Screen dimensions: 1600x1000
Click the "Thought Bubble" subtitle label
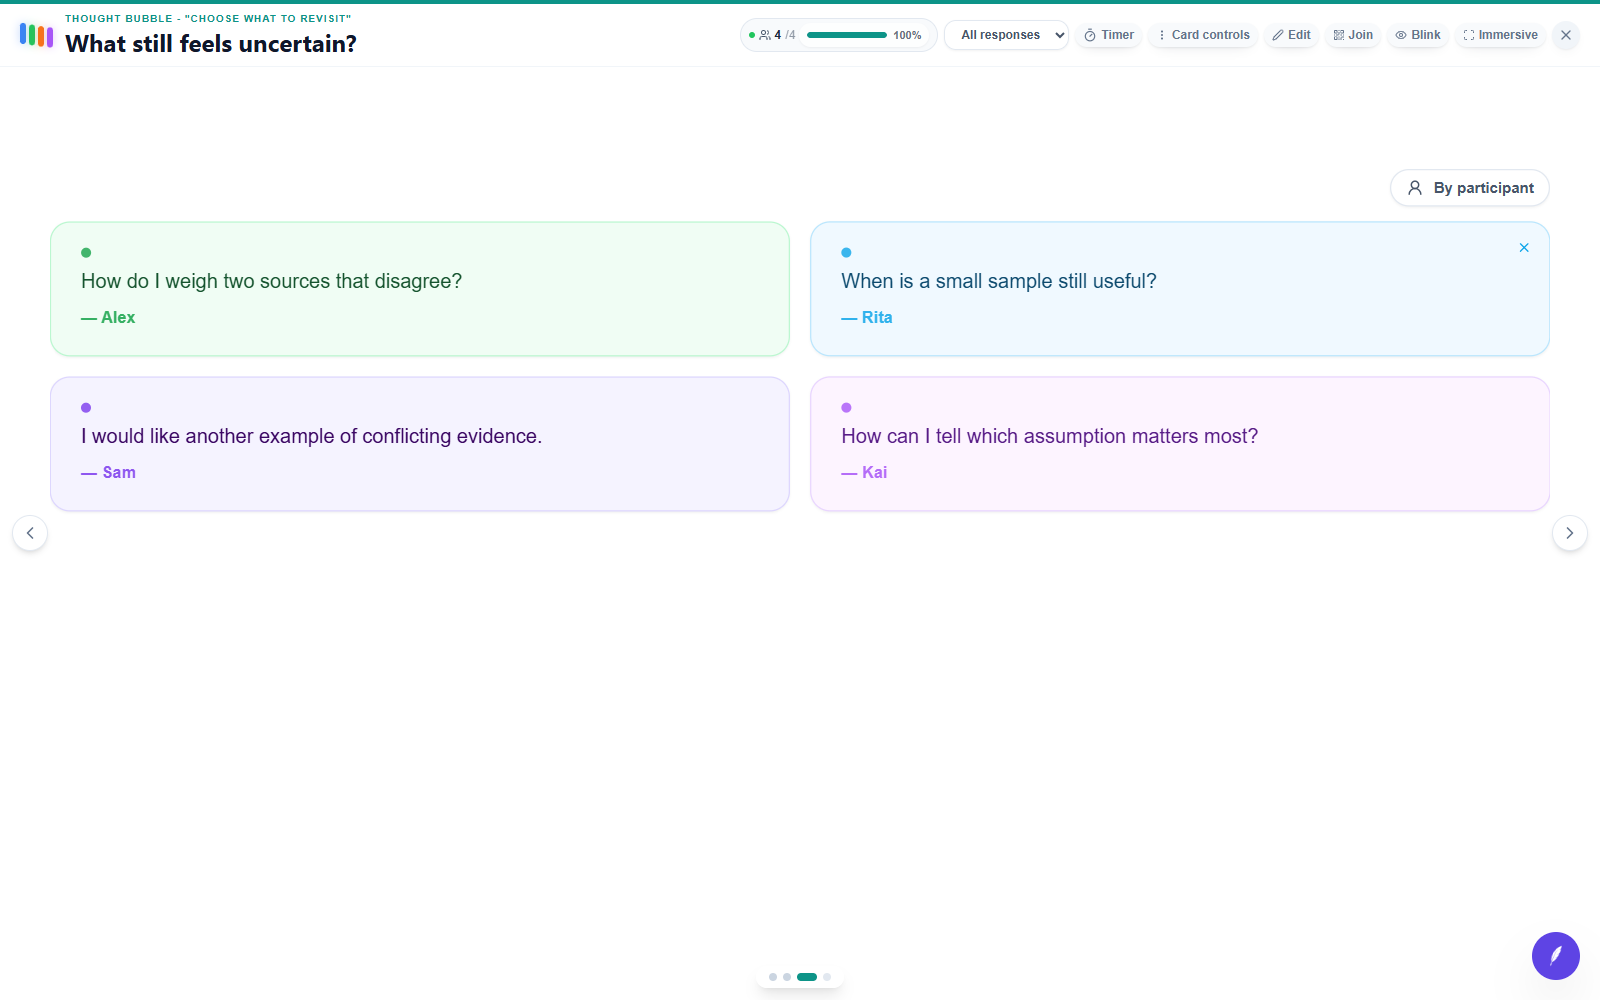tap(208, 18)
